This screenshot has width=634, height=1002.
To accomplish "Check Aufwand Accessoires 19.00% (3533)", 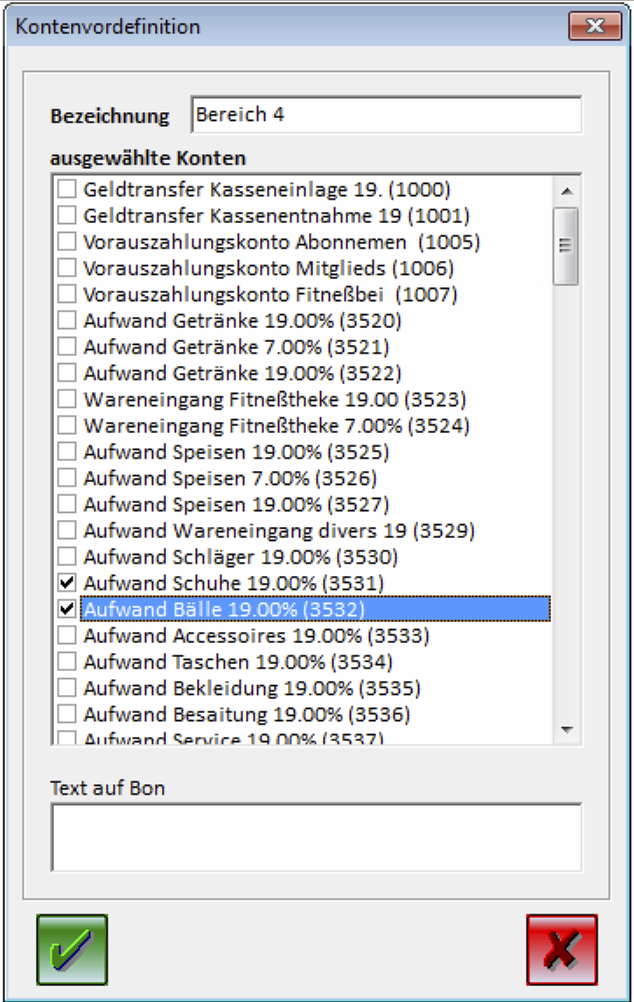I will [67, 635].
